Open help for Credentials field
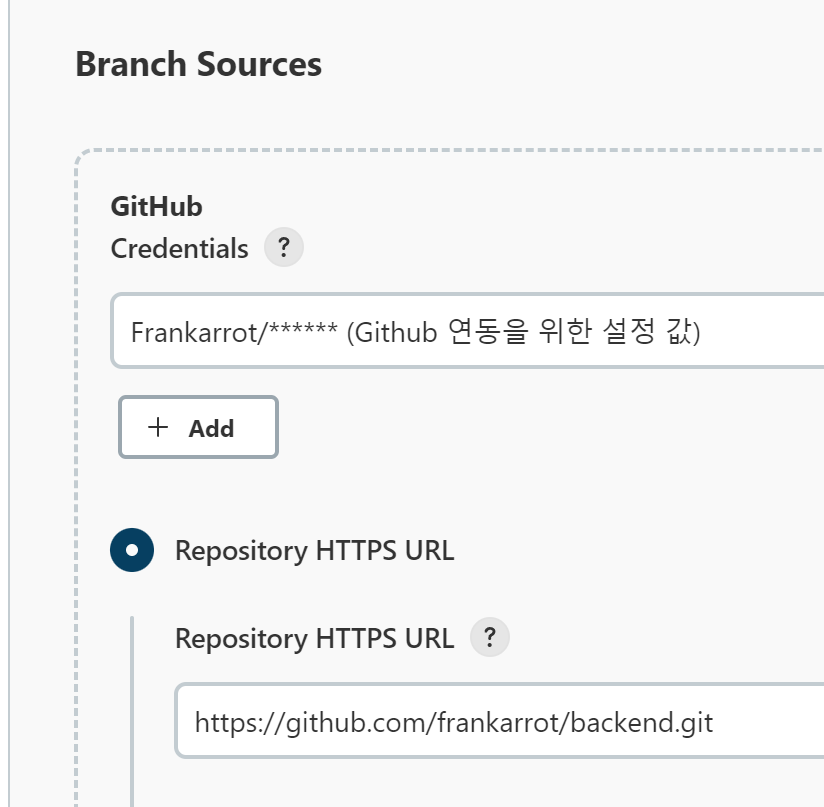The width and height of the screenshot is (824, 807). (x=284, y=247)
